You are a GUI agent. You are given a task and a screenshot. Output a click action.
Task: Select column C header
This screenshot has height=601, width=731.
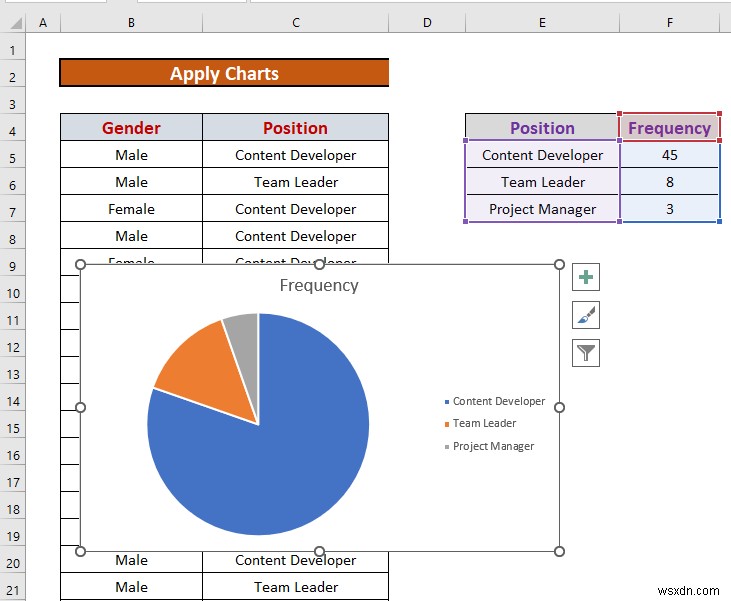[x=296, y=23]
